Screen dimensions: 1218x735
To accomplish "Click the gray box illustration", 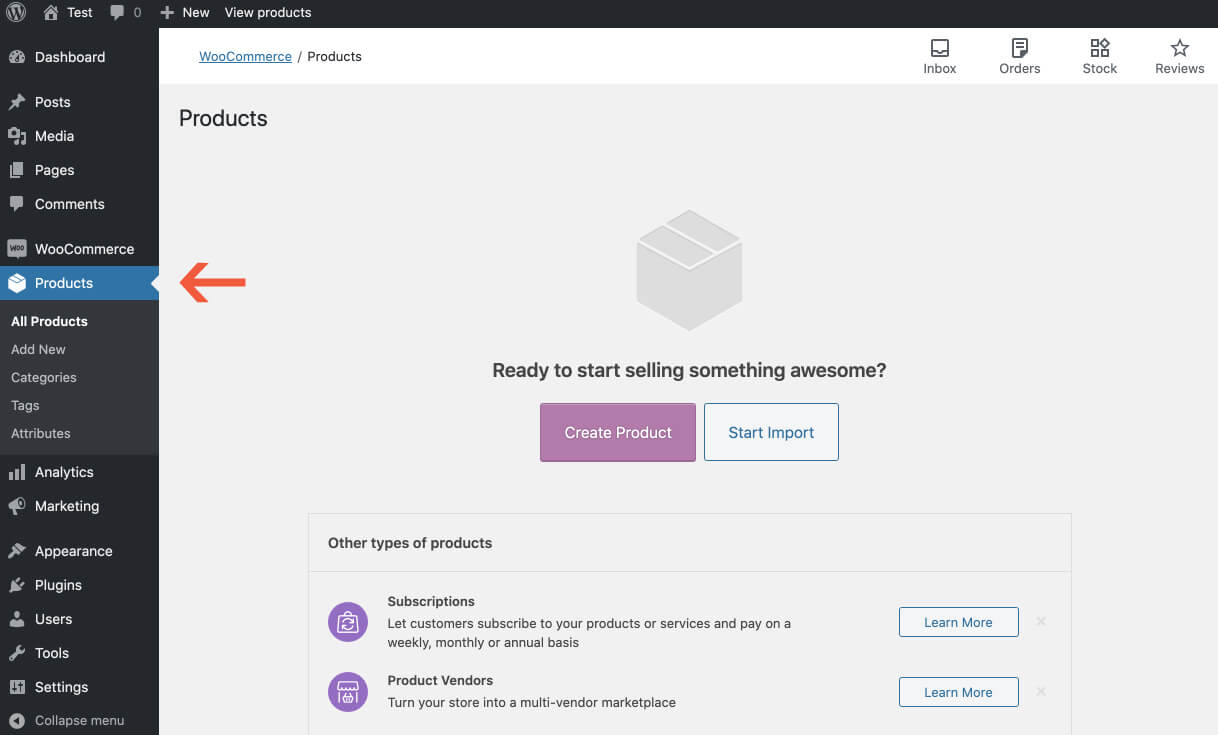I will click(689, 270).
